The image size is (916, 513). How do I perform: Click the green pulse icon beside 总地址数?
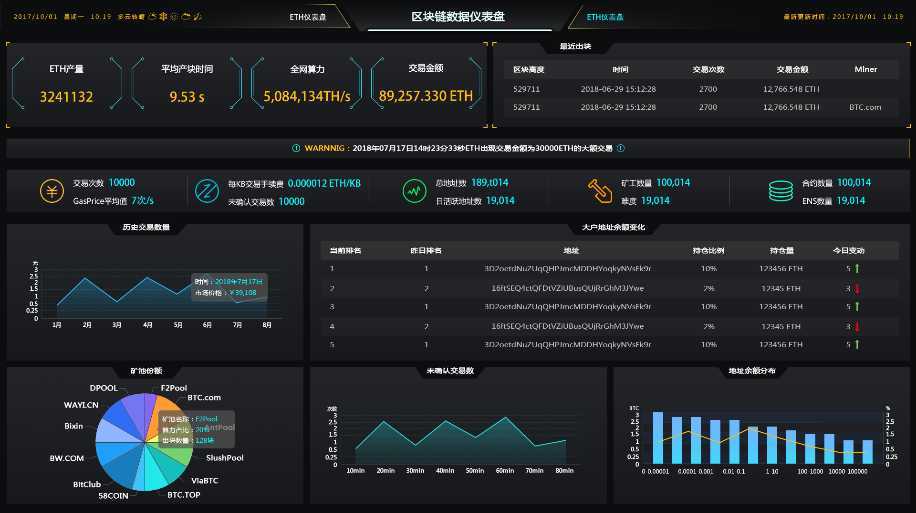(x=414, y=191)
